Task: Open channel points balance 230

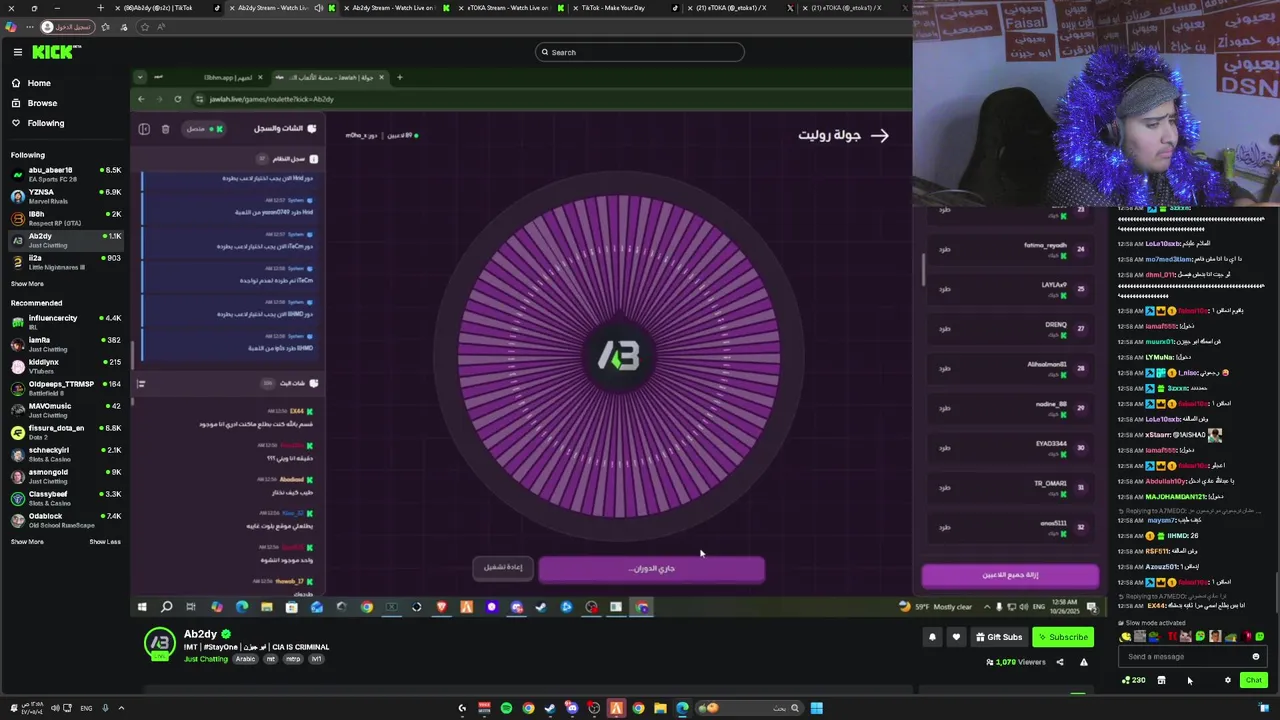Action: (x=1134, y=680)
